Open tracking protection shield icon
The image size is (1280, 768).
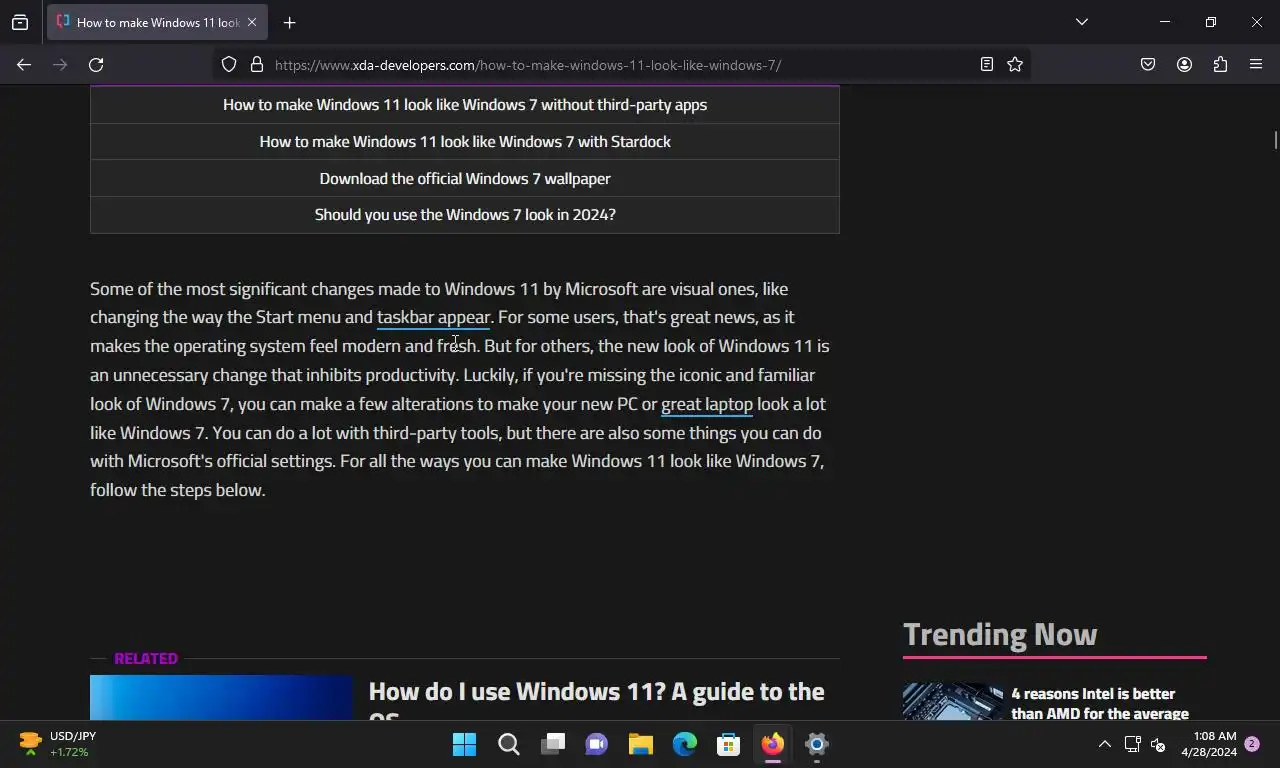[x=229, y=65]
